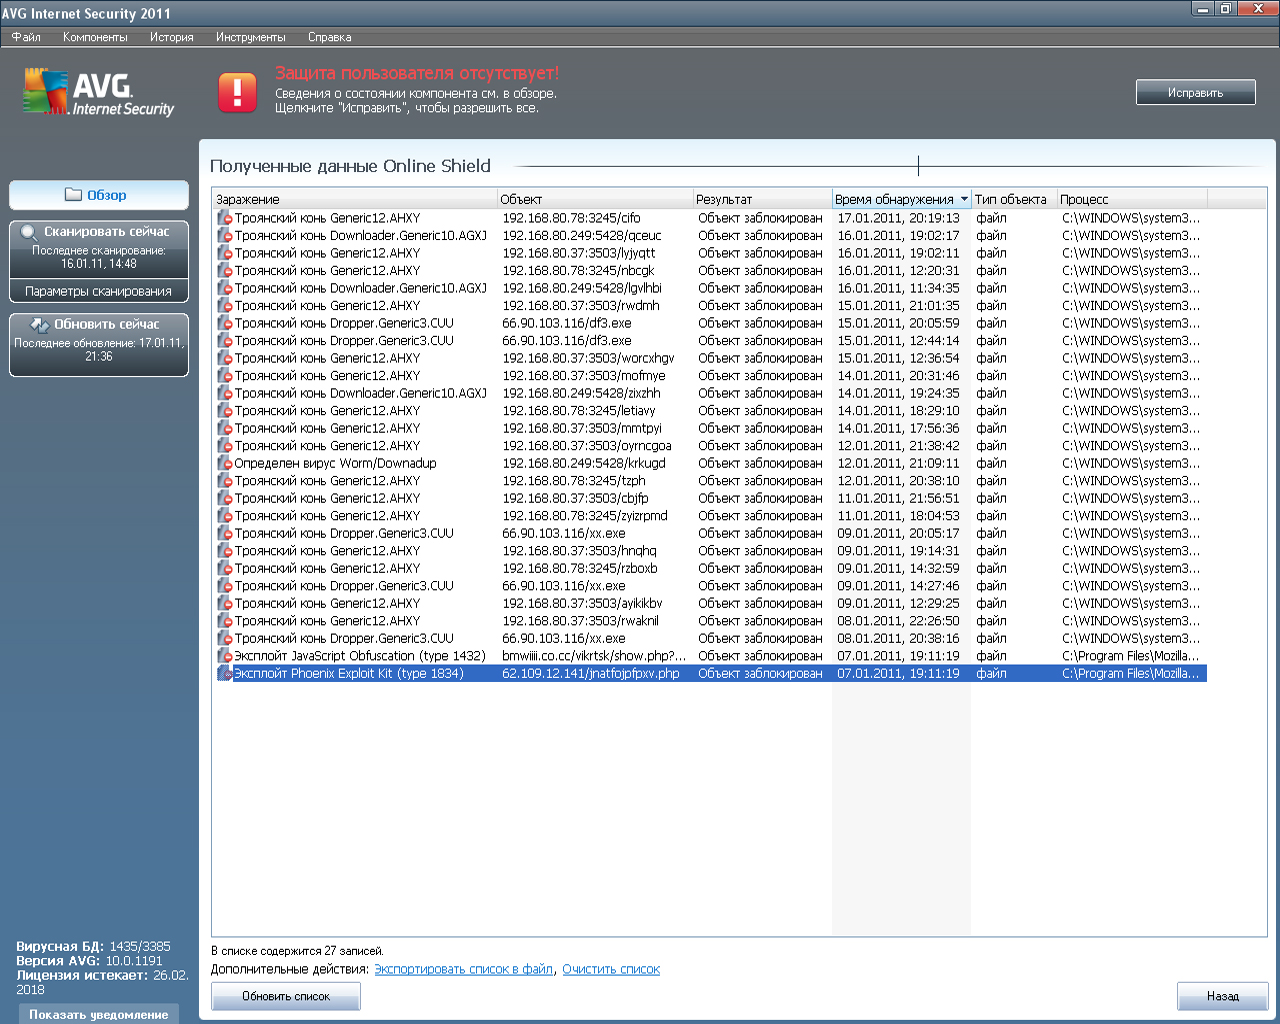Click the magnifier icon on Сканировать сейчас

(x=29, y=232)
